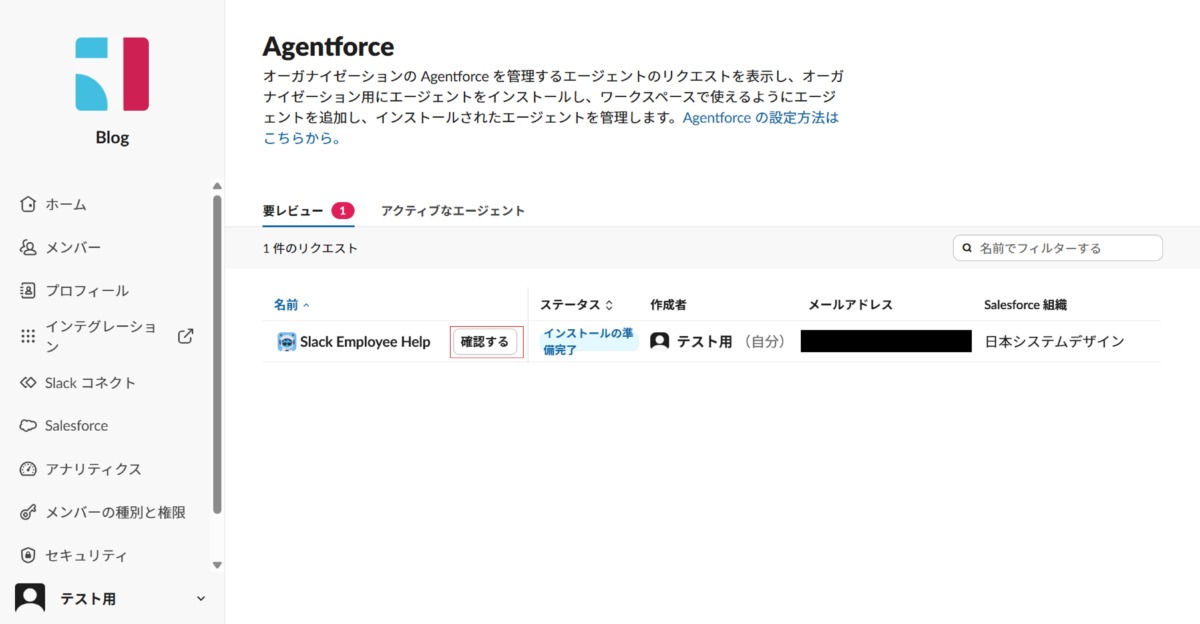The width and height of the screenshot is (1200, 624).
Task: Click the key icon for メンバーの種別と権限
Action: click(28, 512)
